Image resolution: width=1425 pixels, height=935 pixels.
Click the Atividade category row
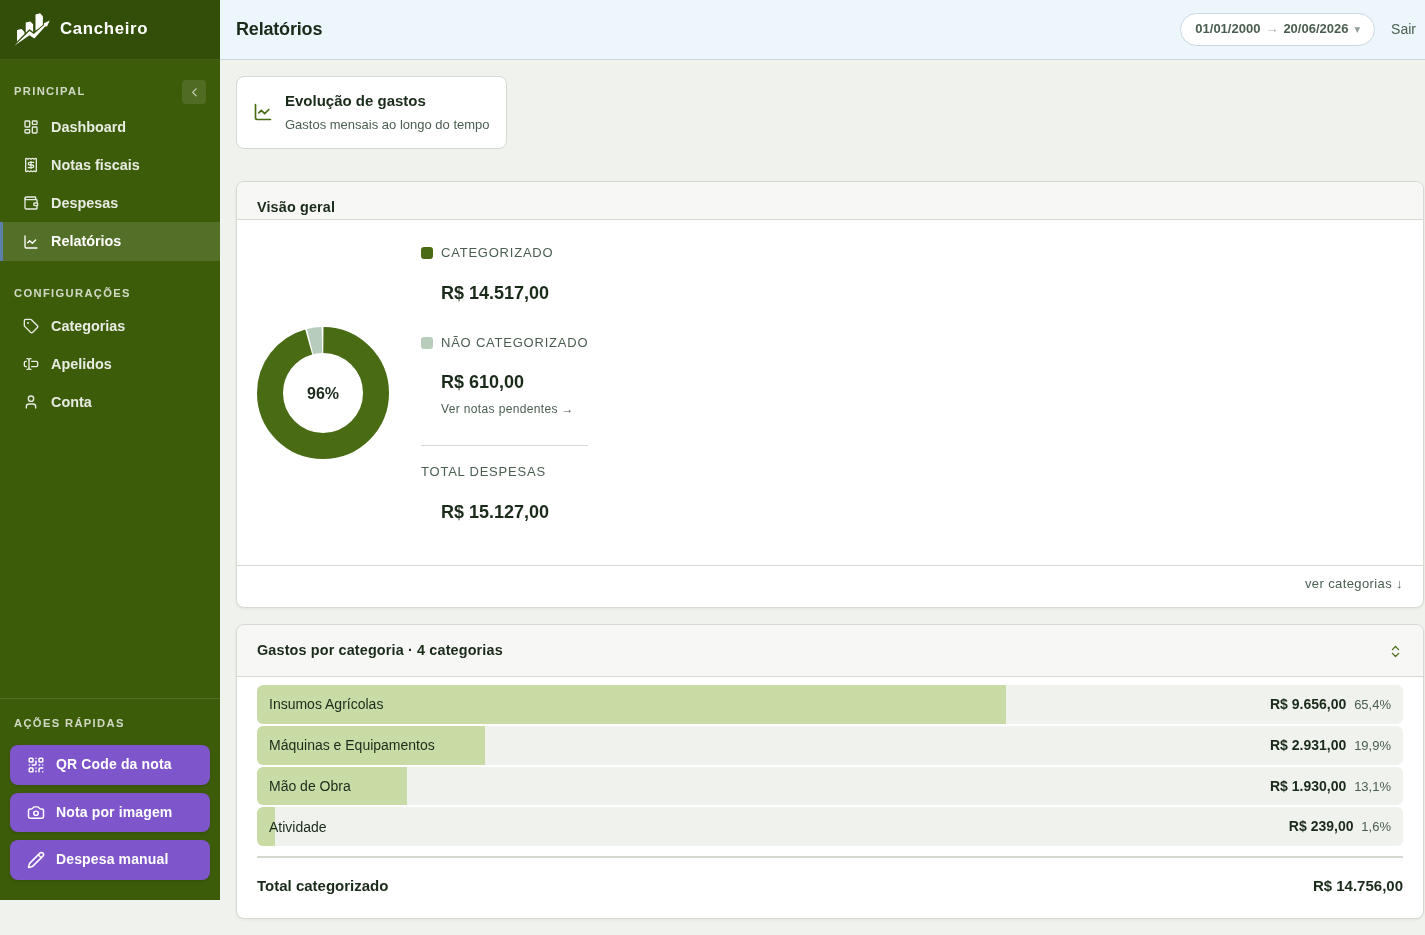(x=830, y=826)
